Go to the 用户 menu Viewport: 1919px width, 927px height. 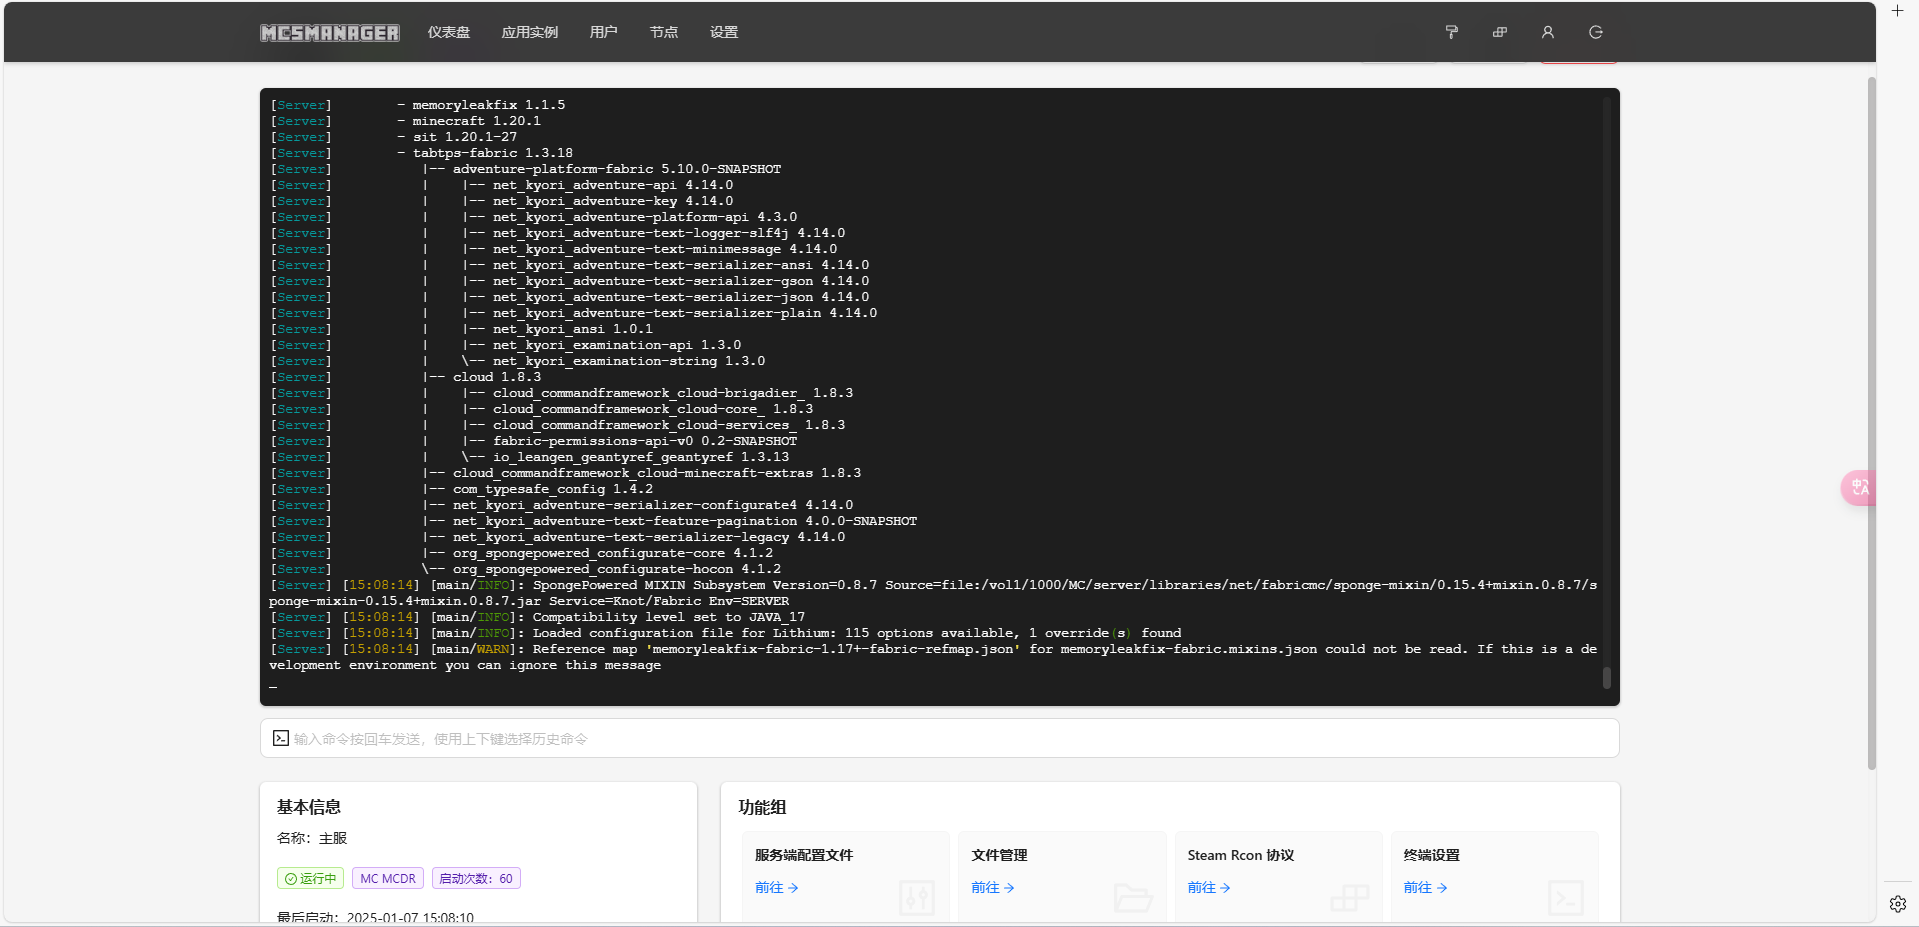(x=603, y=32)
